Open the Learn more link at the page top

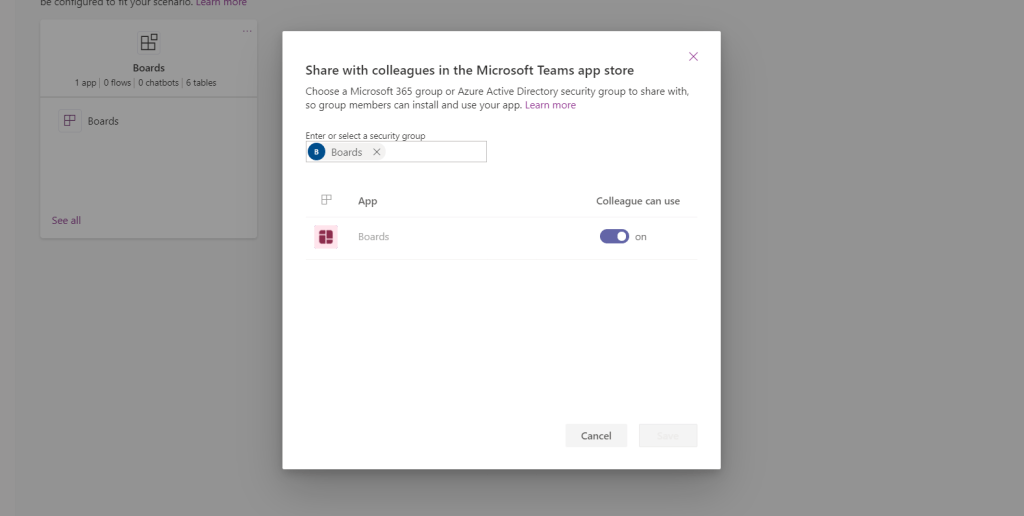tap(221, 3)
